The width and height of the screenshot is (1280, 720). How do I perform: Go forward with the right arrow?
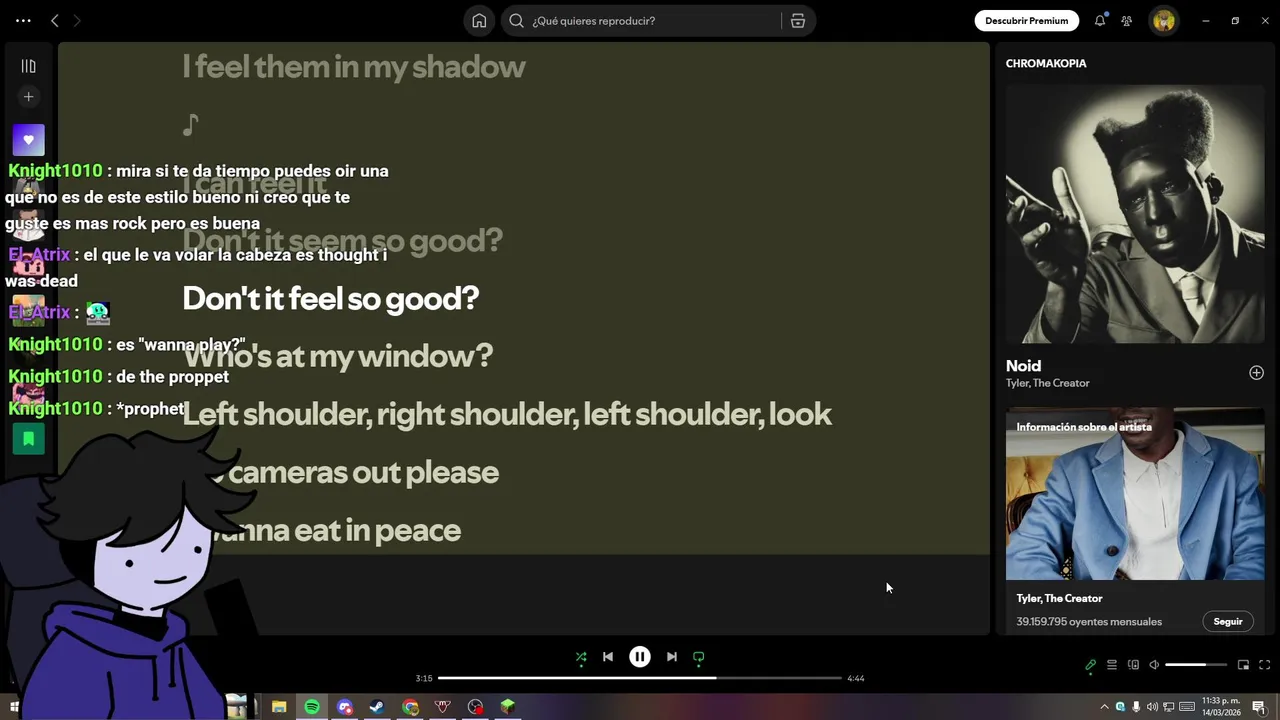(x=77, y=20)
